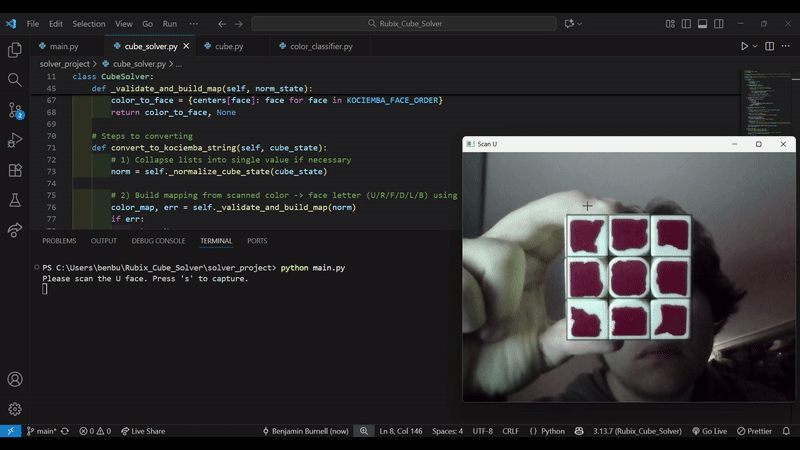The height and width of the screenshot is (450, 800).
Task: Open the Selection menu
Action: point(88,23)
